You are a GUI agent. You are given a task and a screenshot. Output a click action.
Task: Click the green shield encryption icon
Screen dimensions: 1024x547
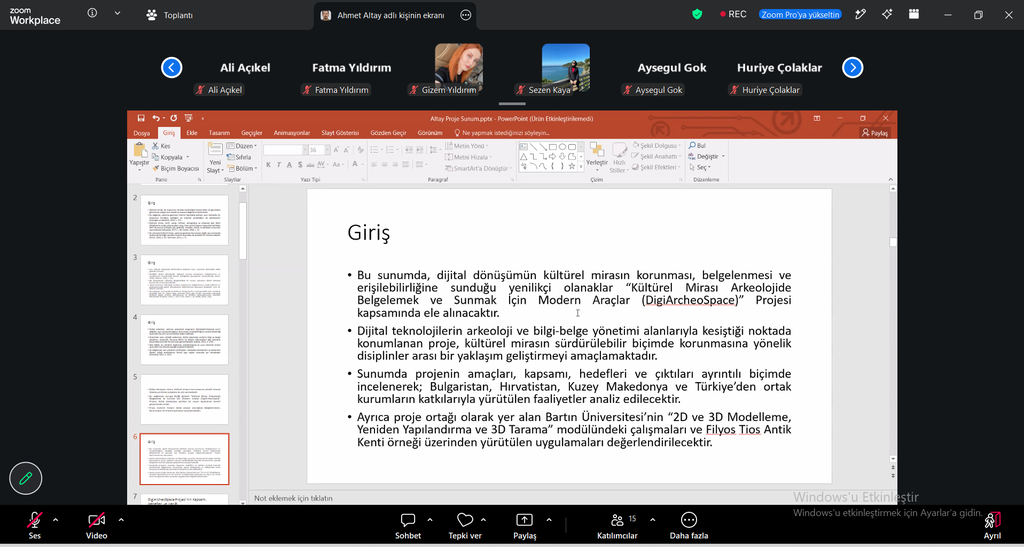click(697, 14)
